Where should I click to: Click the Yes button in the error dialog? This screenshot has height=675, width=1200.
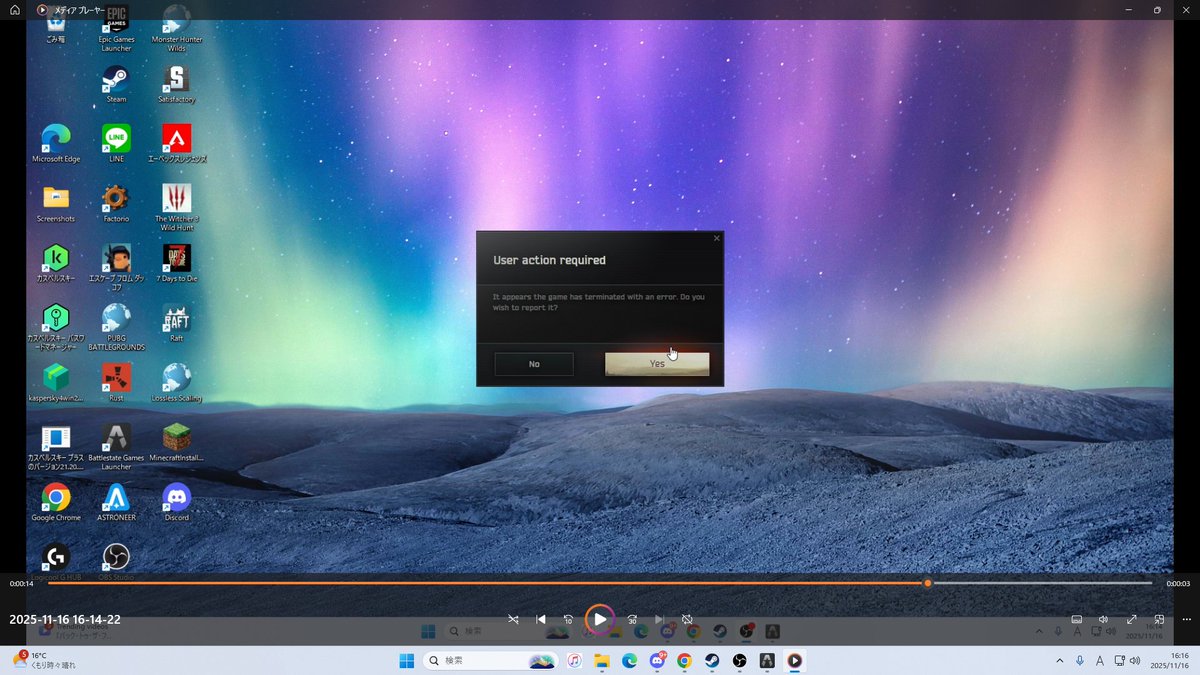pyautogui.click(x=657, y=364)
